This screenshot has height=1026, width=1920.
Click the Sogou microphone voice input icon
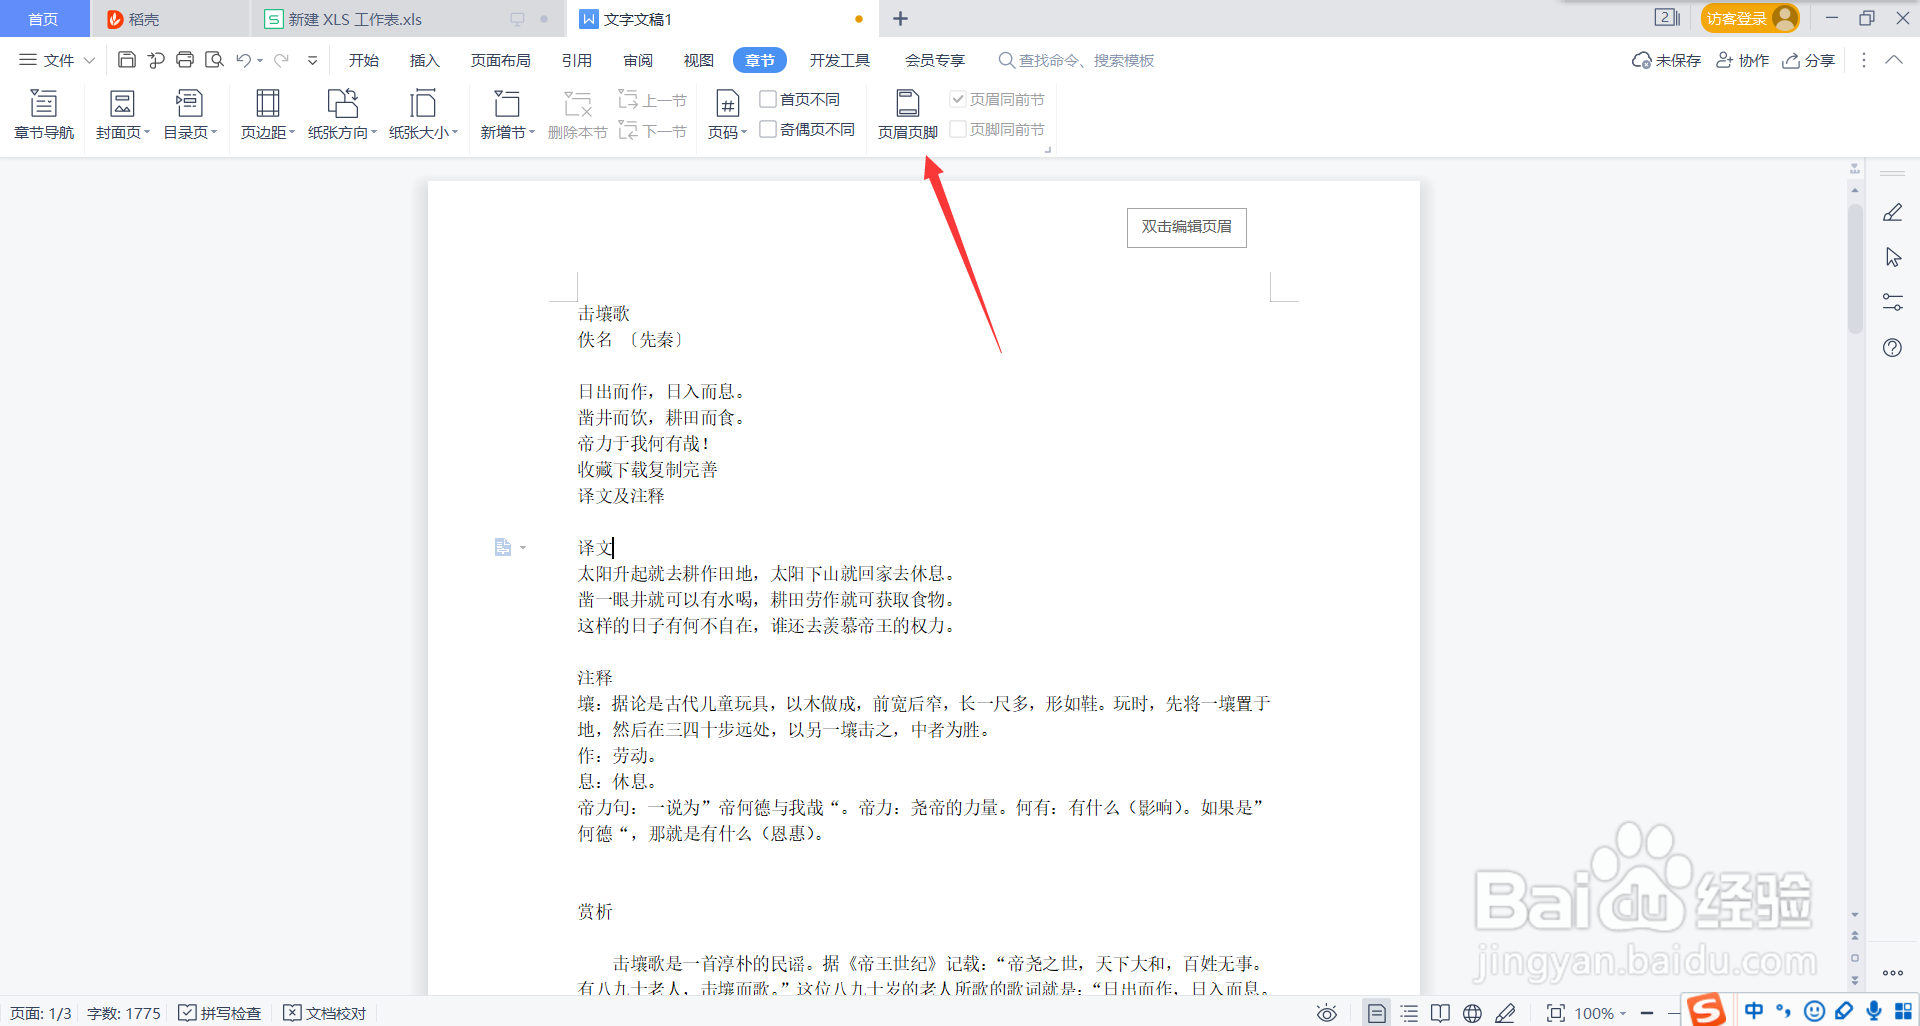coord(1874,1011)
